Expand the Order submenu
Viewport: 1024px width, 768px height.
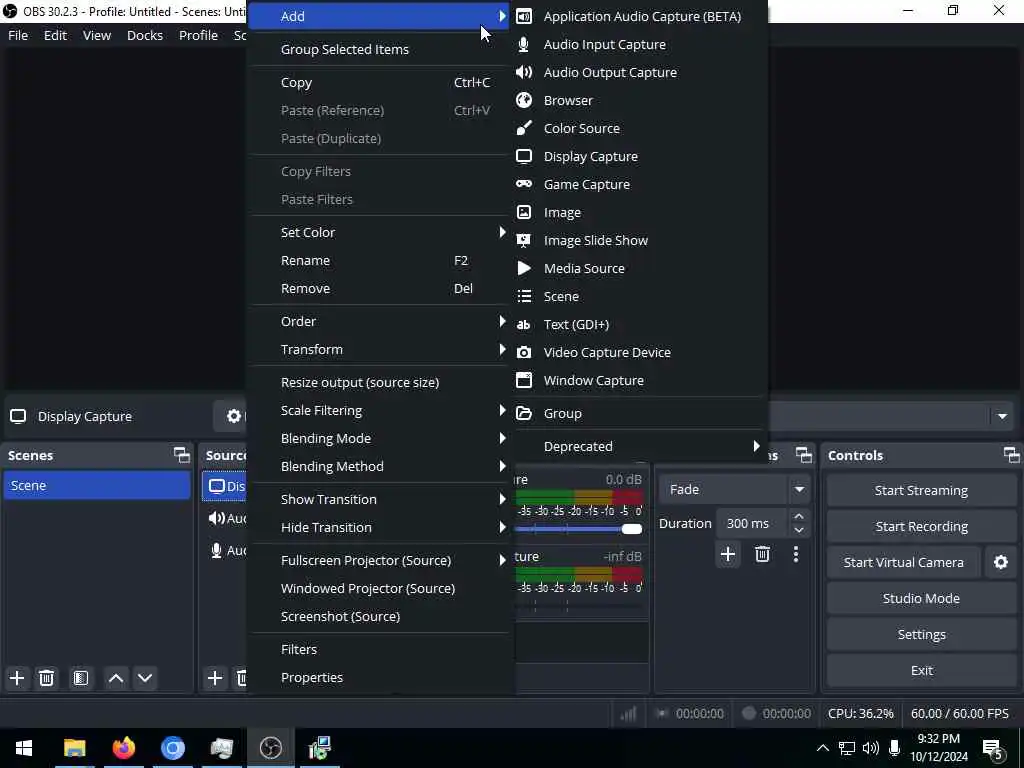[380, 321]
